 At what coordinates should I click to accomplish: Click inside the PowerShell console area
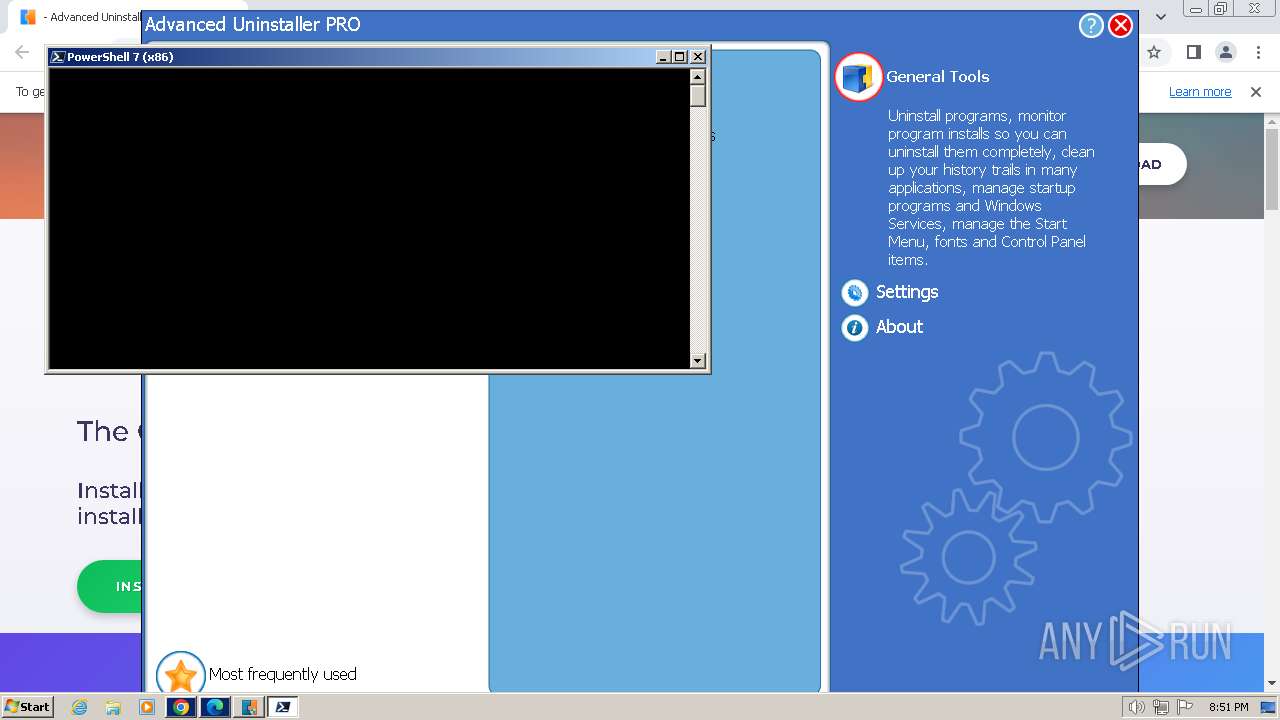369,218
